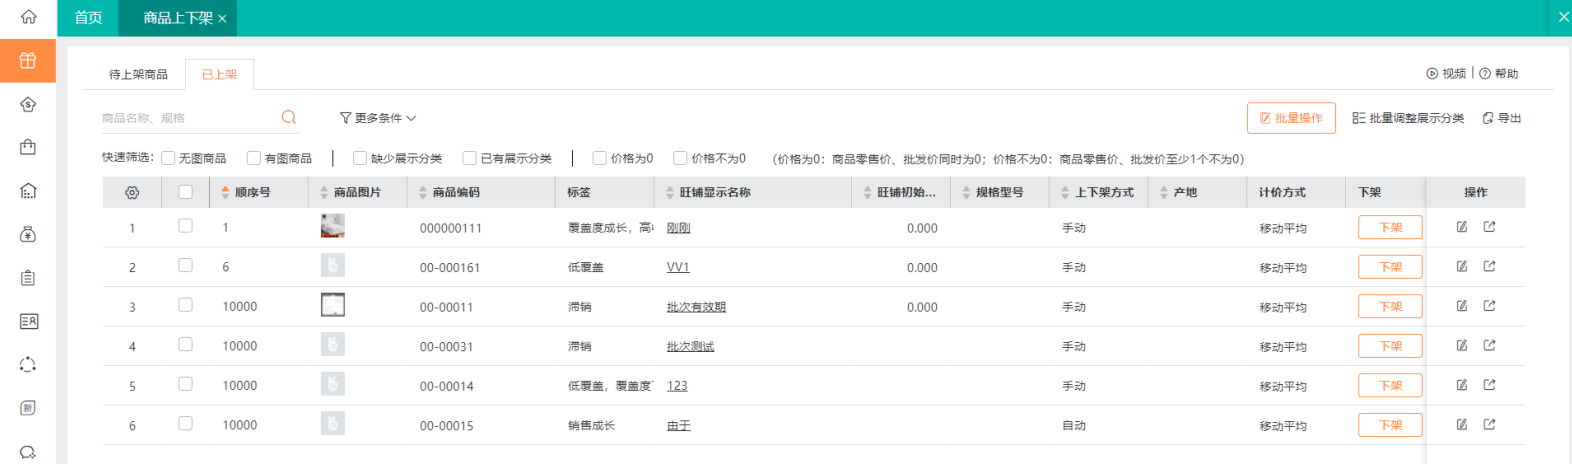Screen dimensions: 1572x464
Task: Expand the 更多条件 filter dropdown
Action: pyautogui.click(x=378, y=118)
